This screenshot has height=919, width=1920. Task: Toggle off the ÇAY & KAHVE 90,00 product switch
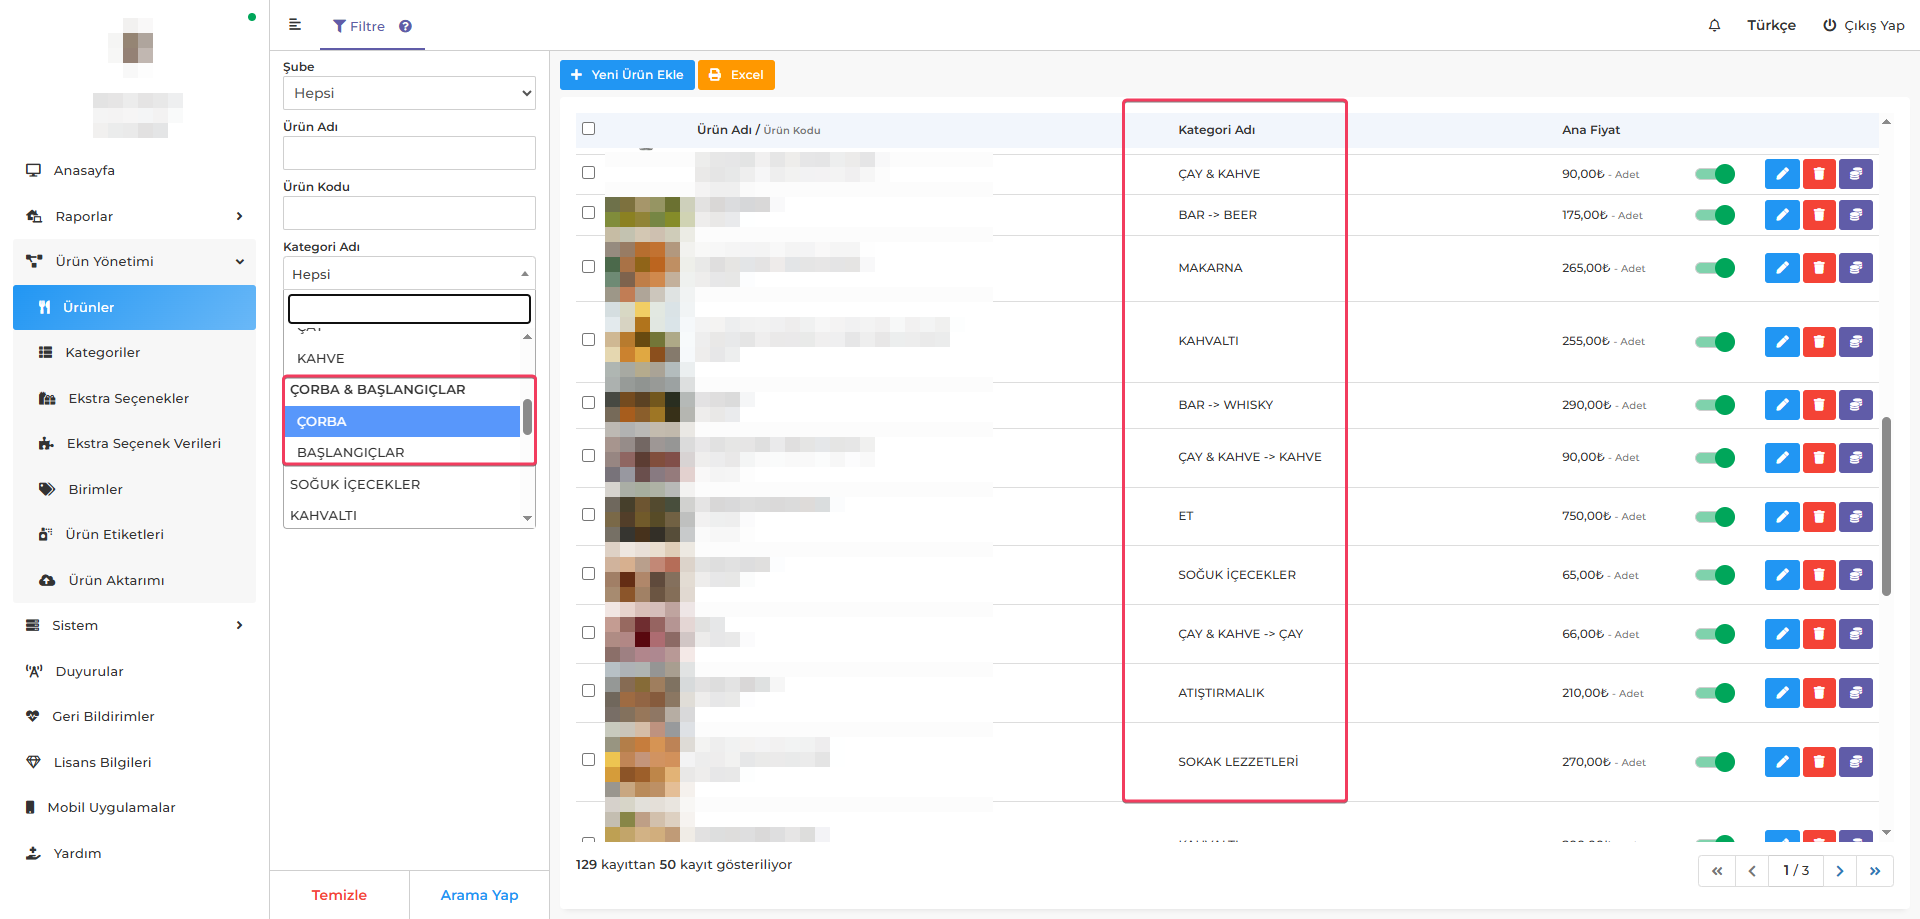(1715, 174)
